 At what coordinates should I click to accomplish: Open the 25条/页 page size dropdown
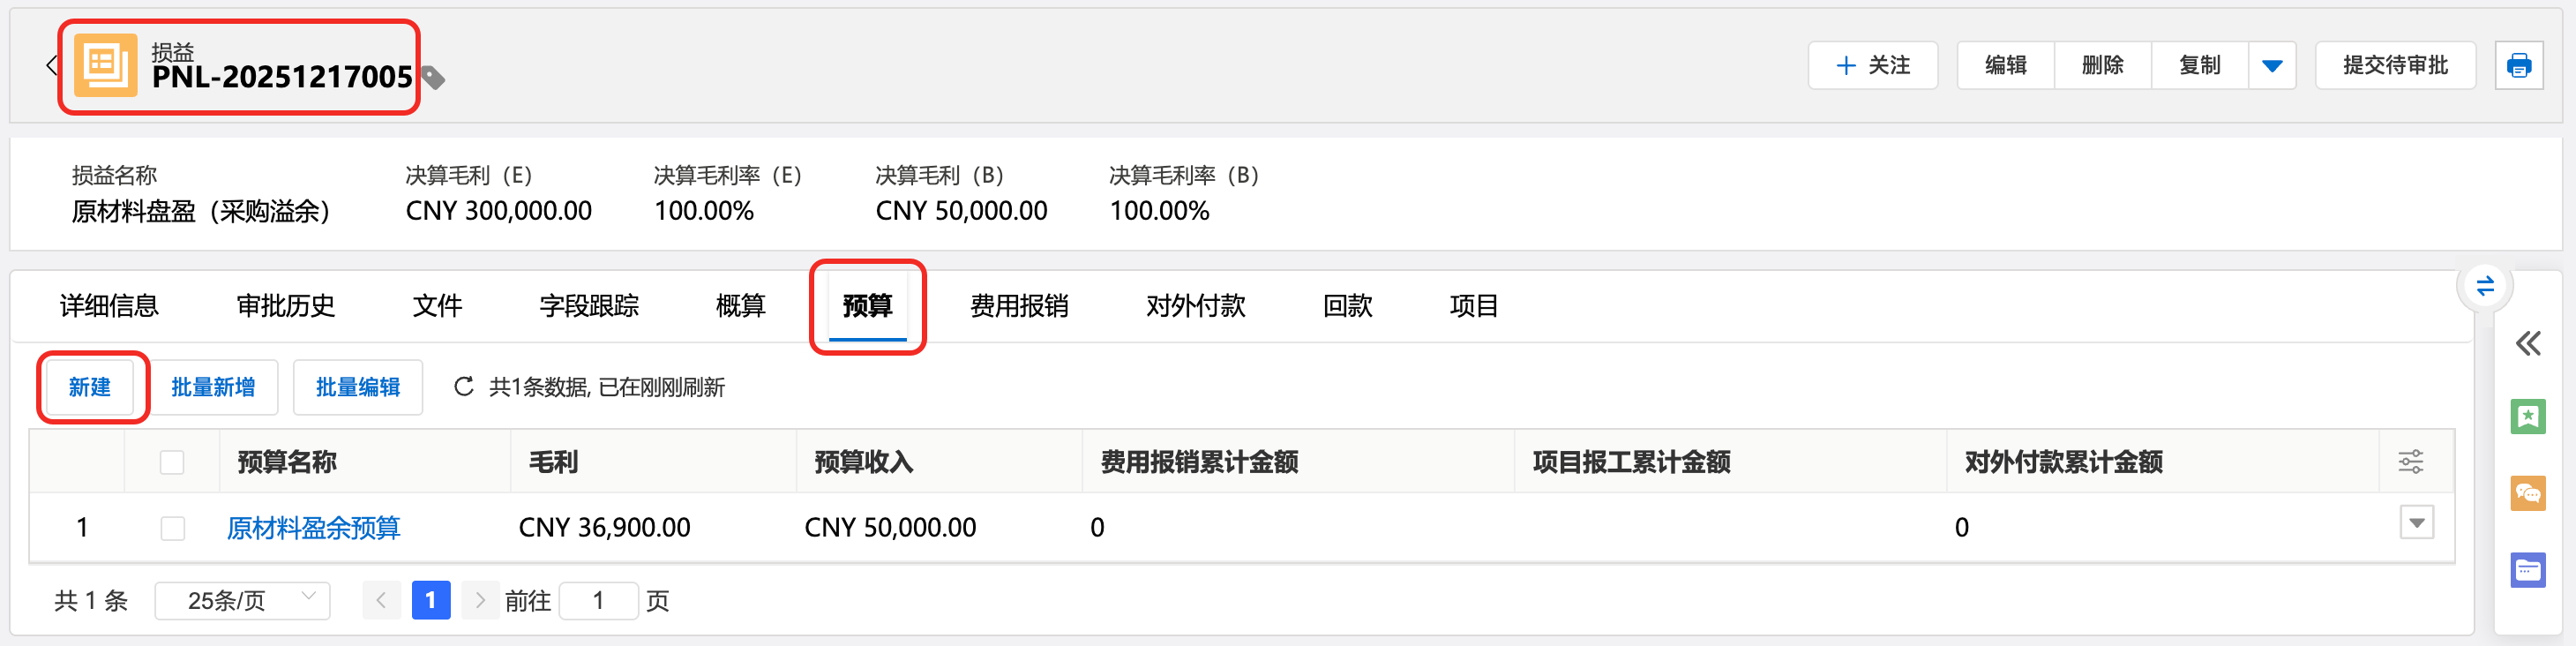[242, 600]
